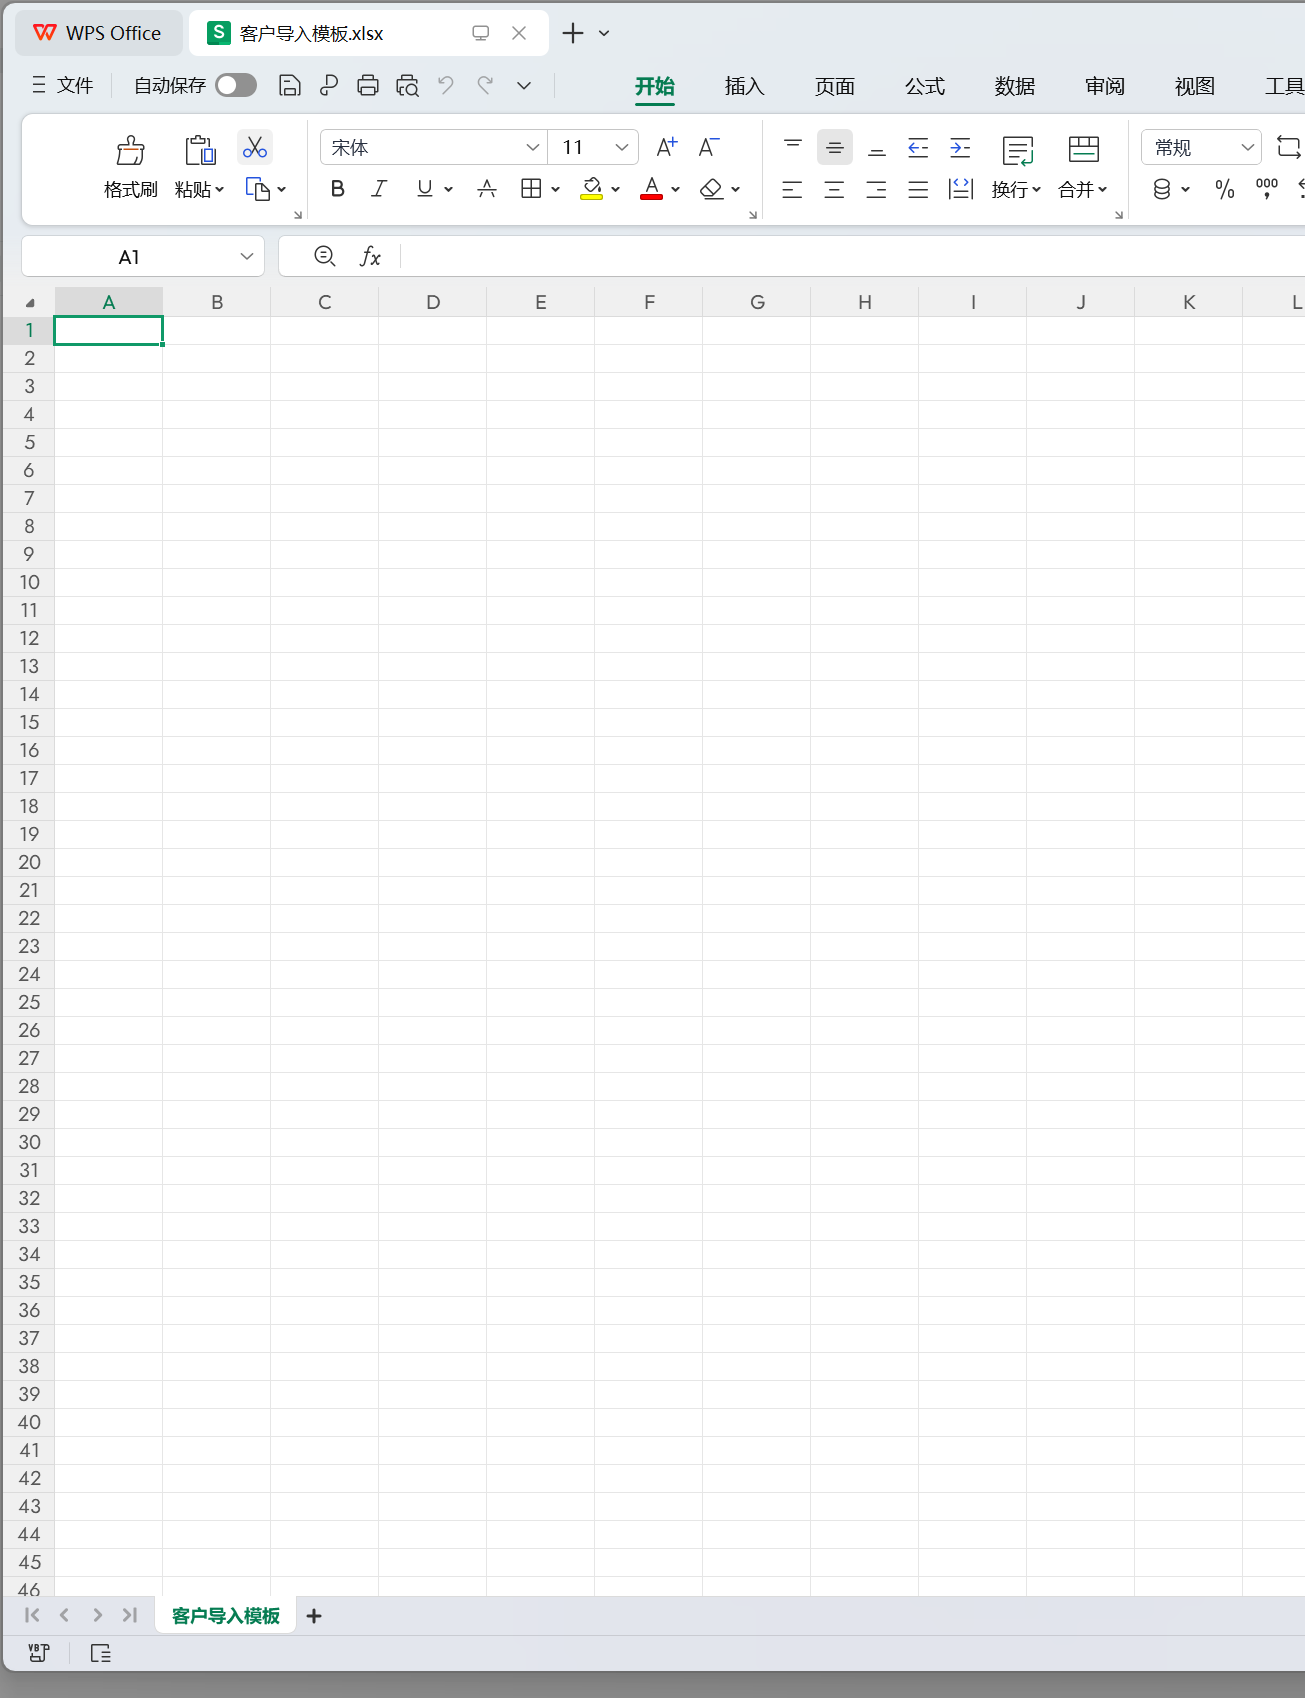1305x1698 pixels.
Task: Switch to the 插入 ribbon tab
Action: point(744,87)
